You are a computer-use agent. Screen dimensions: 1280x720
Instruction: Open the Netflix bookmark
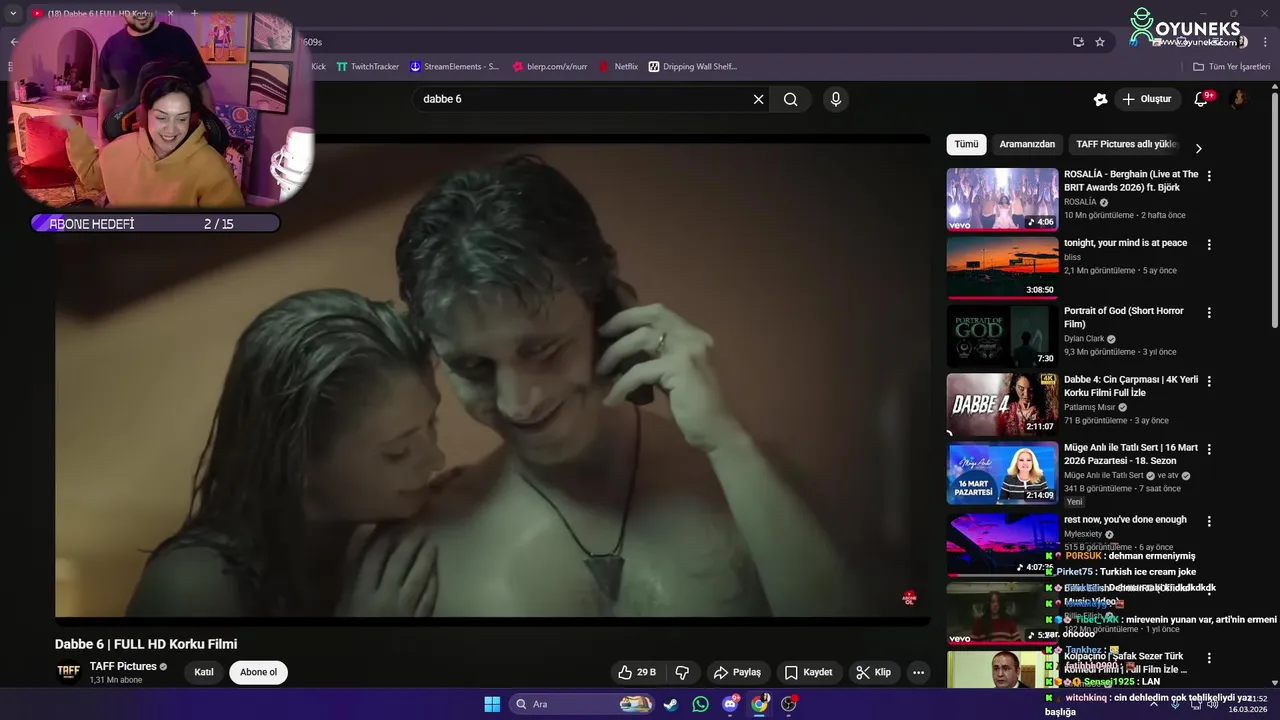click(x=618, y=67)
